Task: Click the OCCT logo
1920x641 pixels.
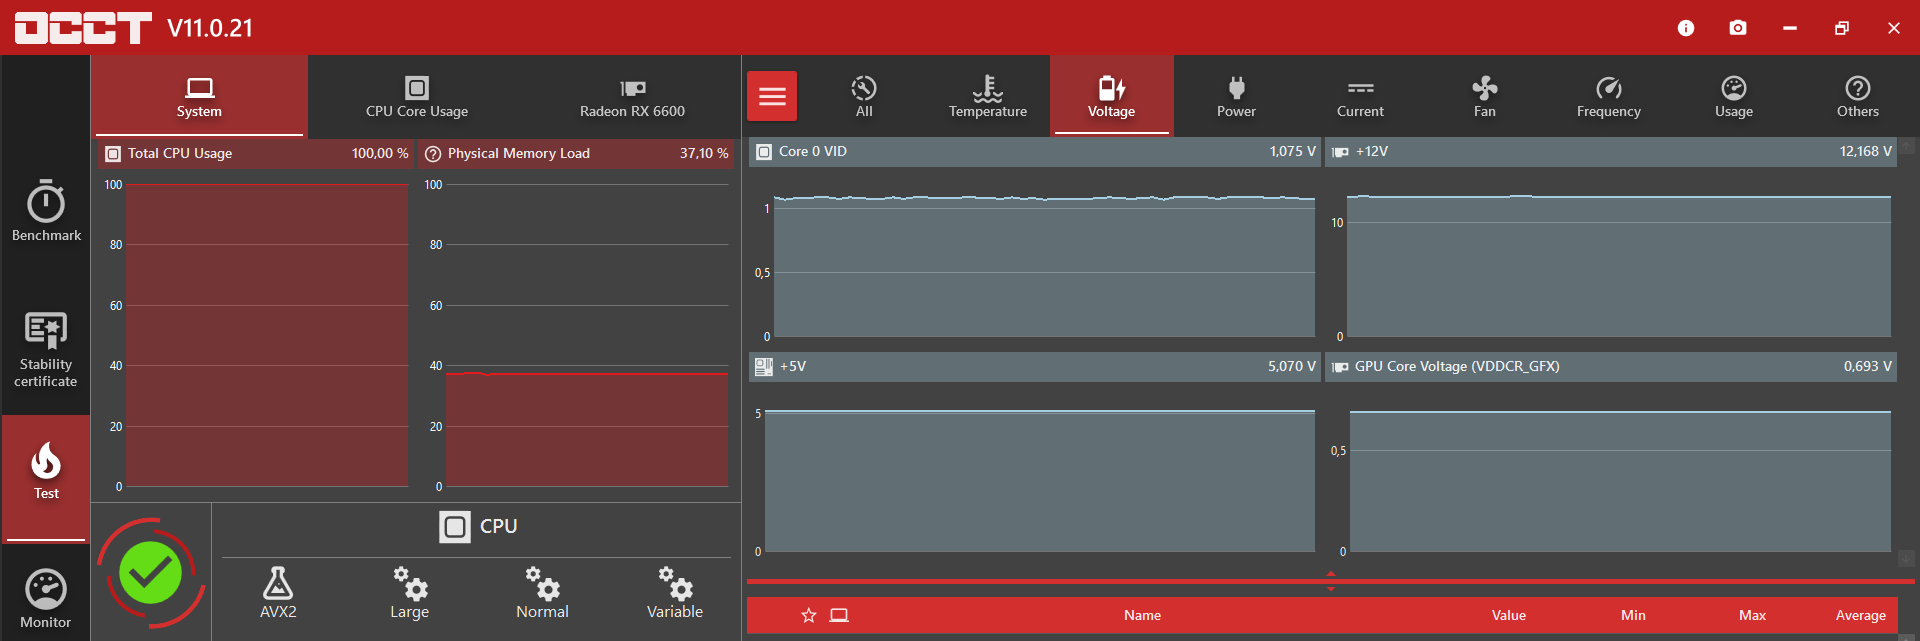Action: point(83,28)
